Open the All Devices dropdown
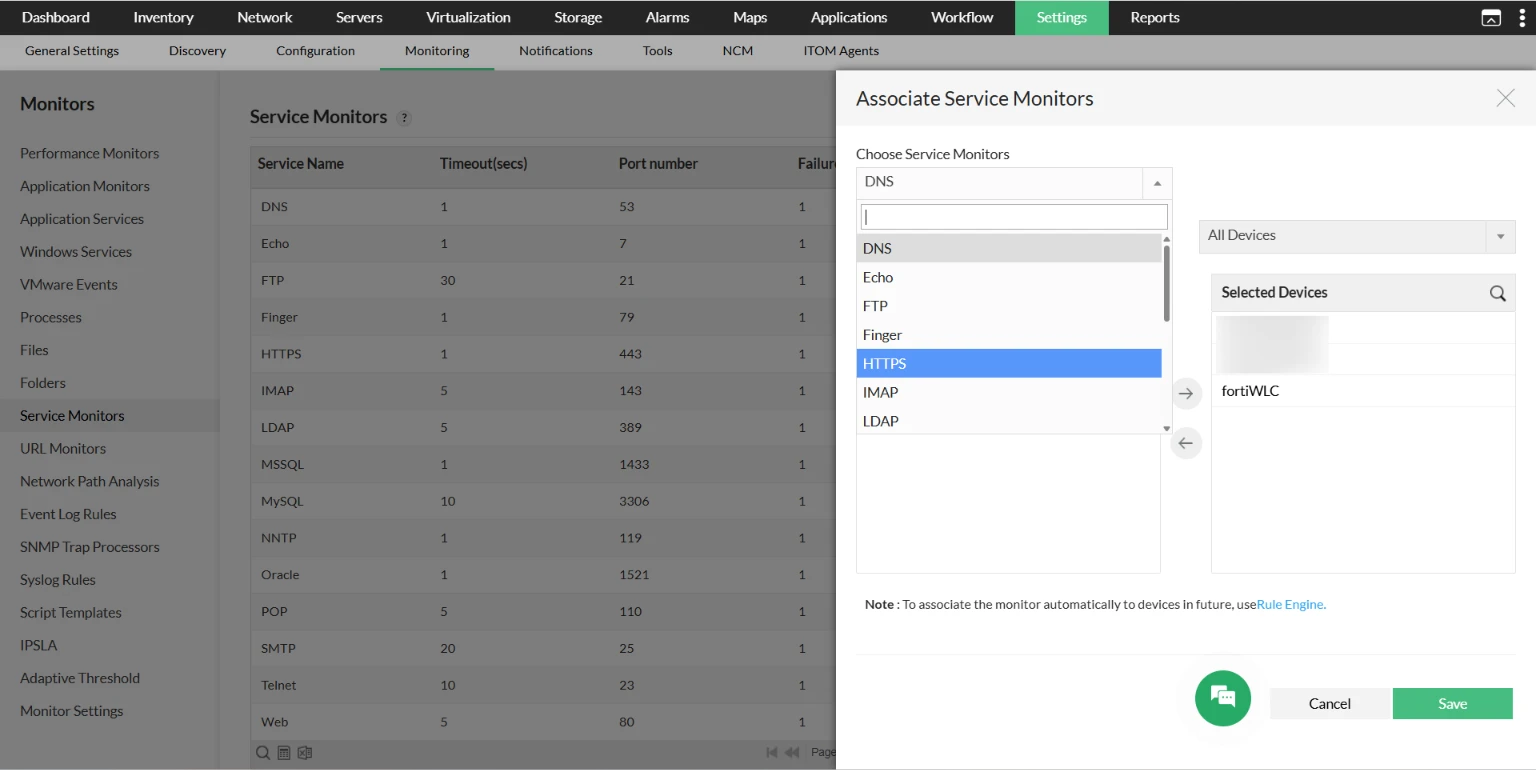This screenshot has width=1536, height=770. point(1357,236)
